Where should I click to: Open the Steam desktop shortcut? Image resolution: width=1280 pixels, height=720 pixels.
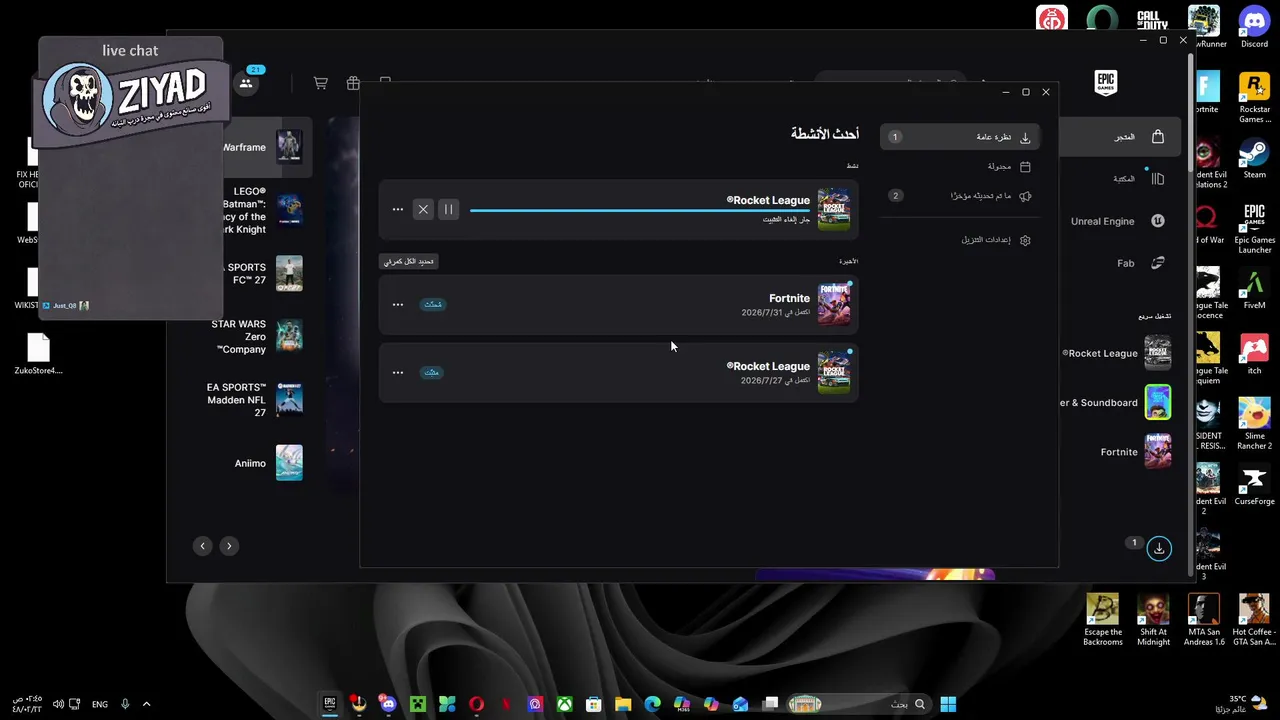tap(1254, 158)
